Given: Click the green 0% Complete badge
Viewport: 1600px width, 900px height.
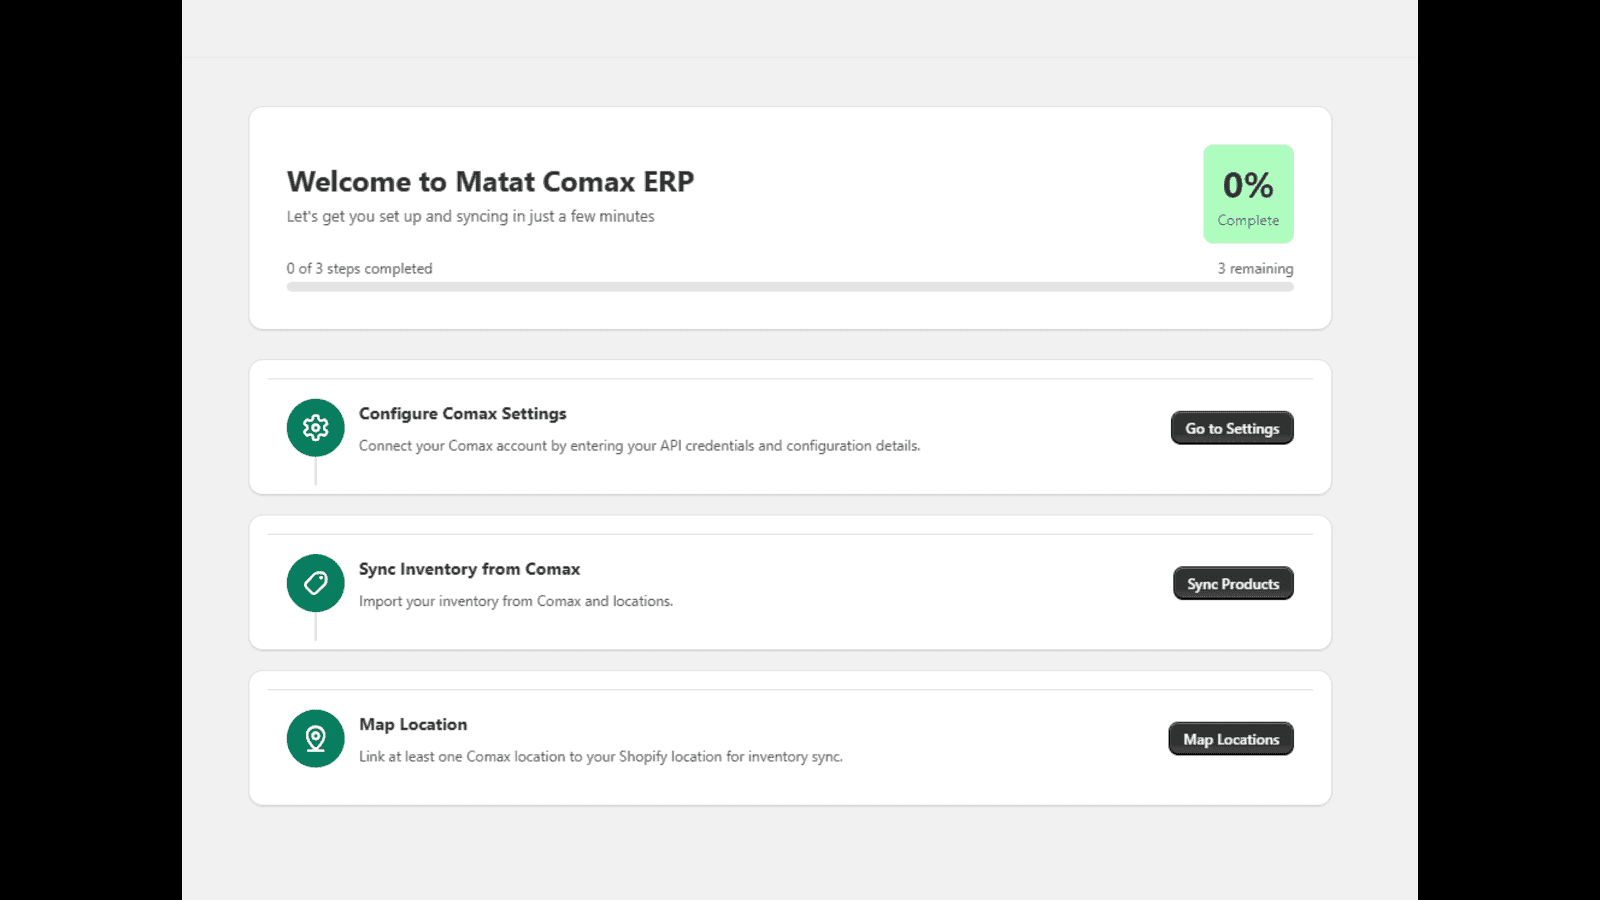Looking at the screenshot, I should 1248,194.
